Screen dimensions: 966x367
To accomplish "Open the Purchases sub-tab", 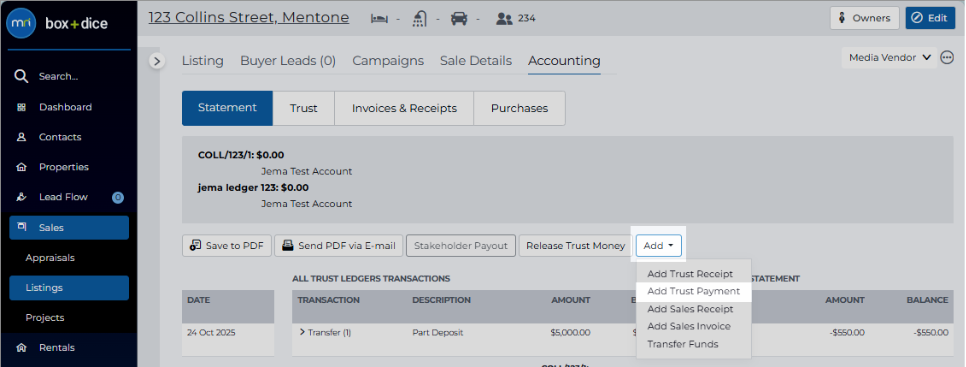I will pos(519,108).
